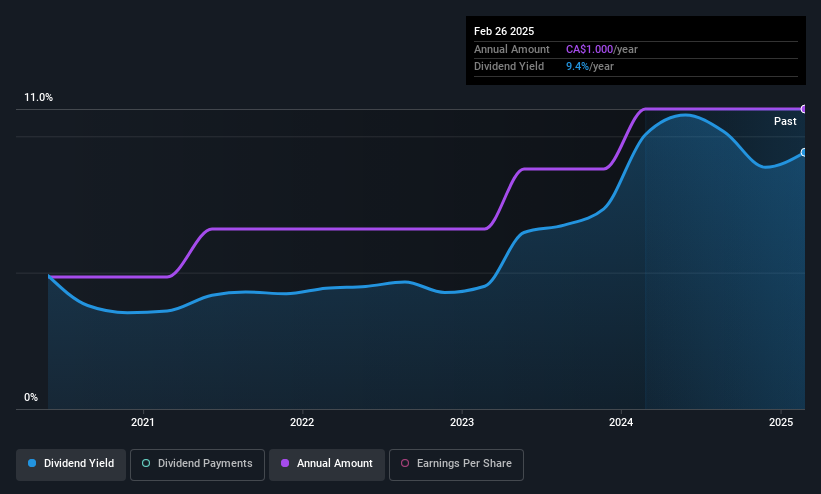Viewport: 821px width, 494px height.
Task: Click the teal Dividend Payments legend circle
Action: (x=146, y=463)
